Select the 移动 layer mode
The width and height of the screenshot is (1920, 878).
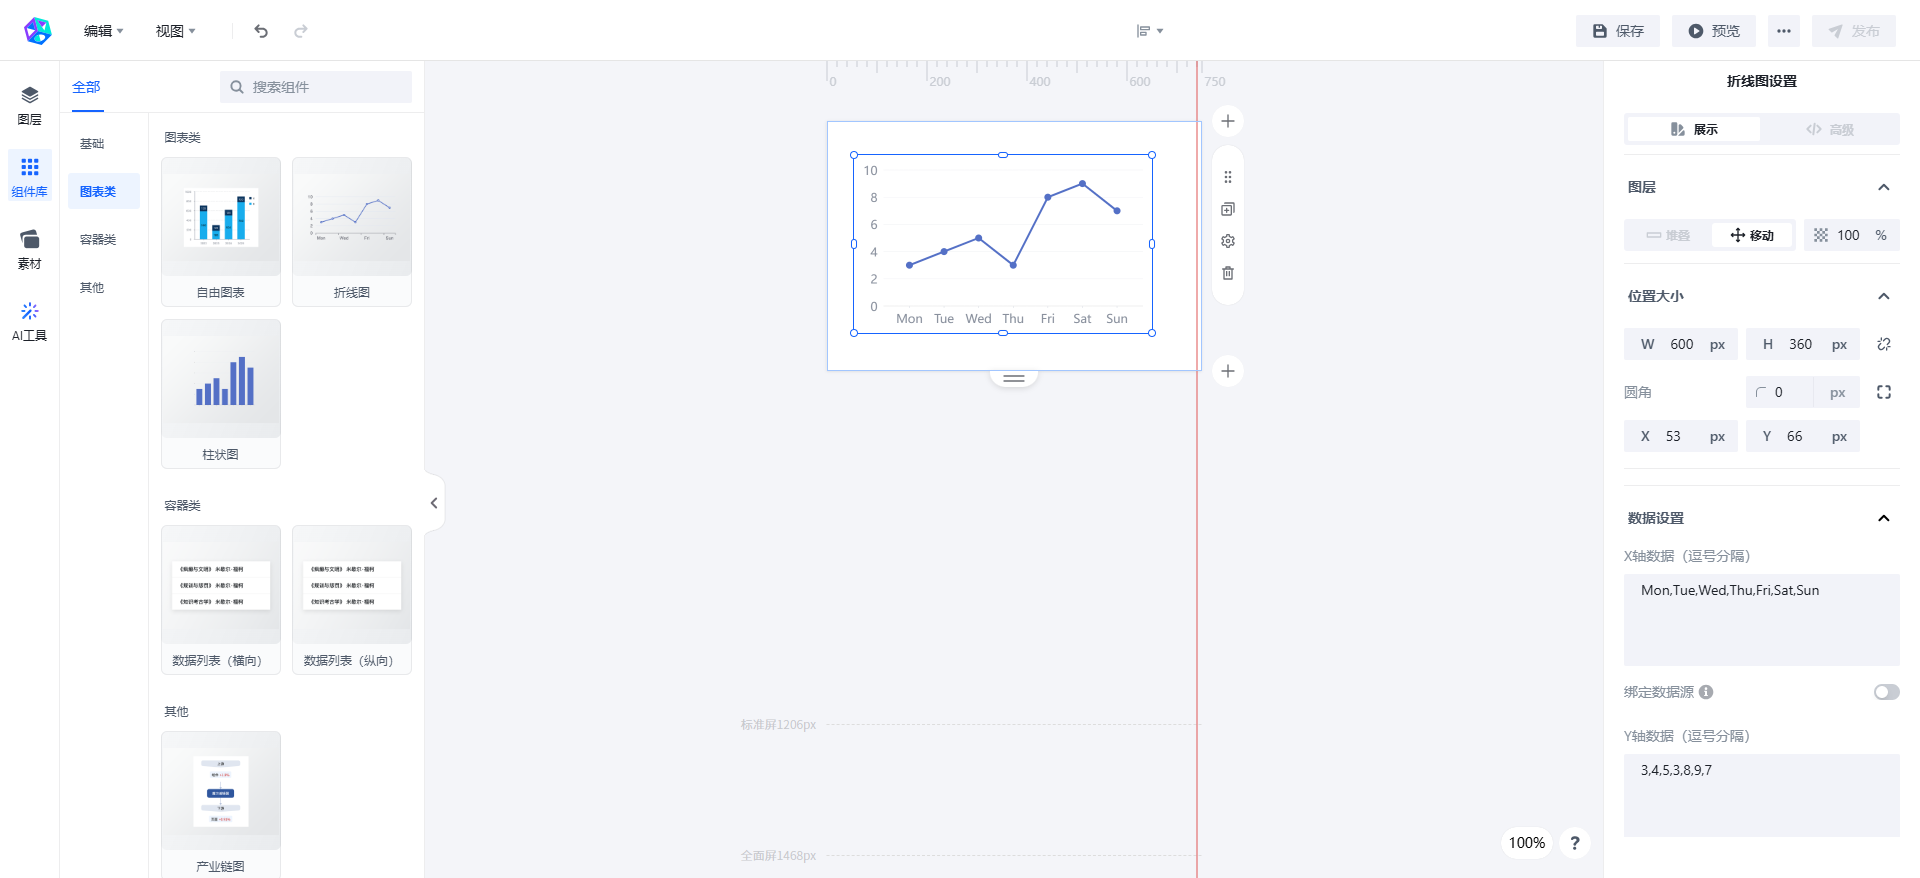(x=1752, y=235)
